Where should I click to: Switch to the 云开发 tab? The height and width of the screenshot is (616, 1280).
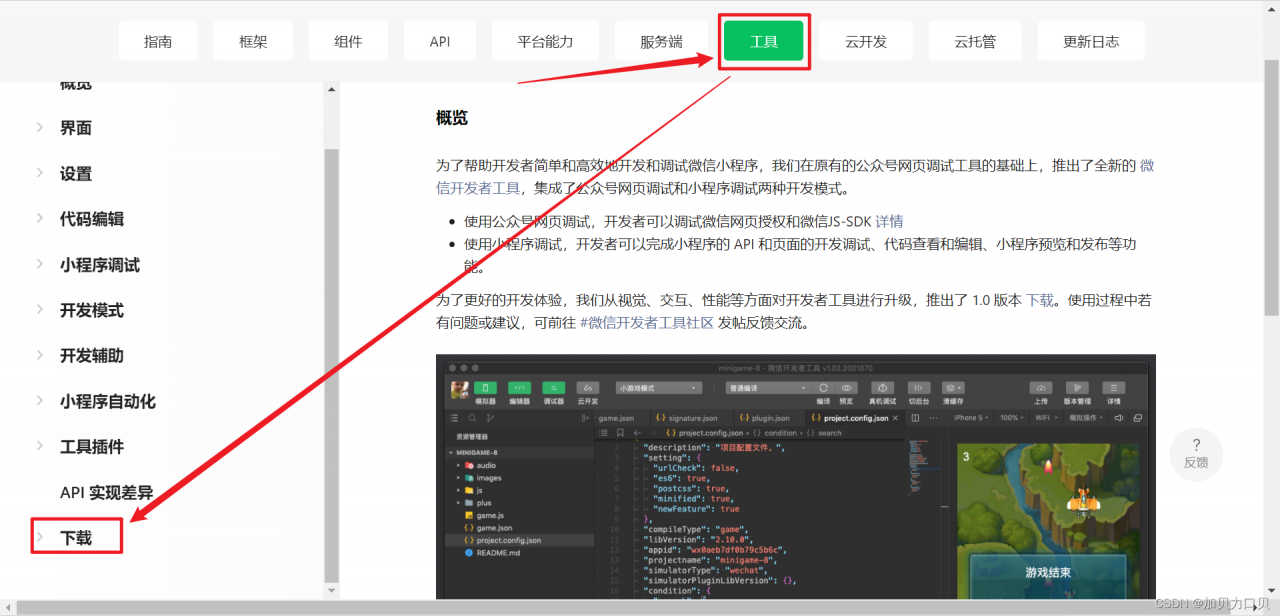pos(866,41)
